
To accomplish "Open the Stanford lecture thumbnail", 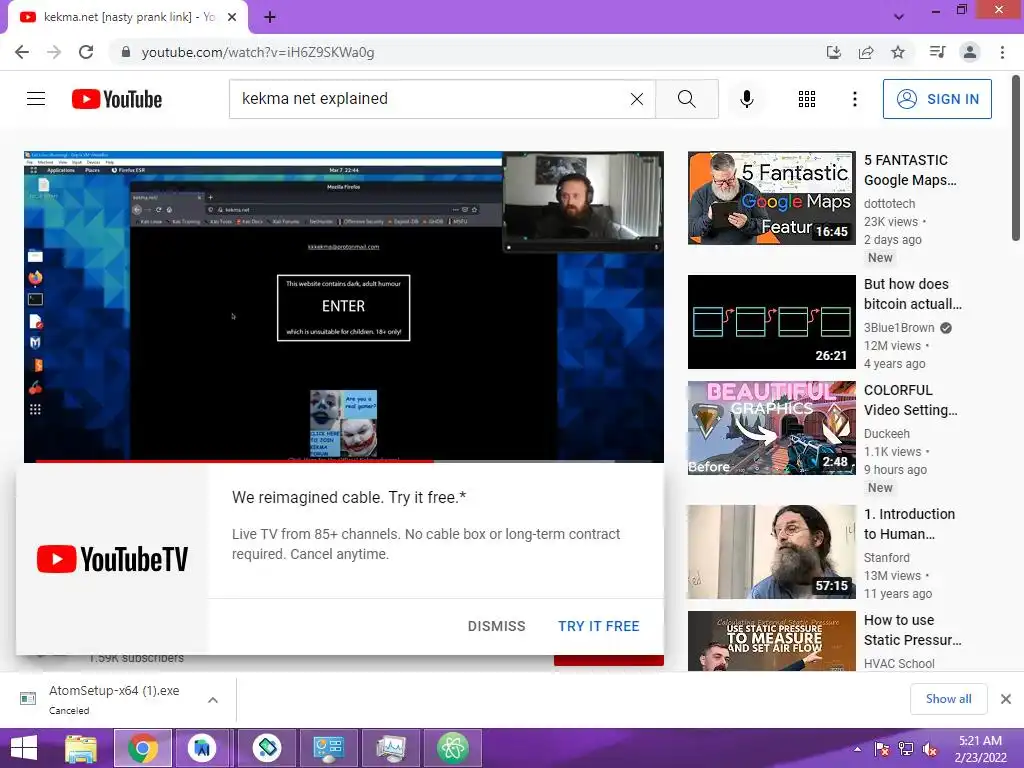I will (771, 552).
